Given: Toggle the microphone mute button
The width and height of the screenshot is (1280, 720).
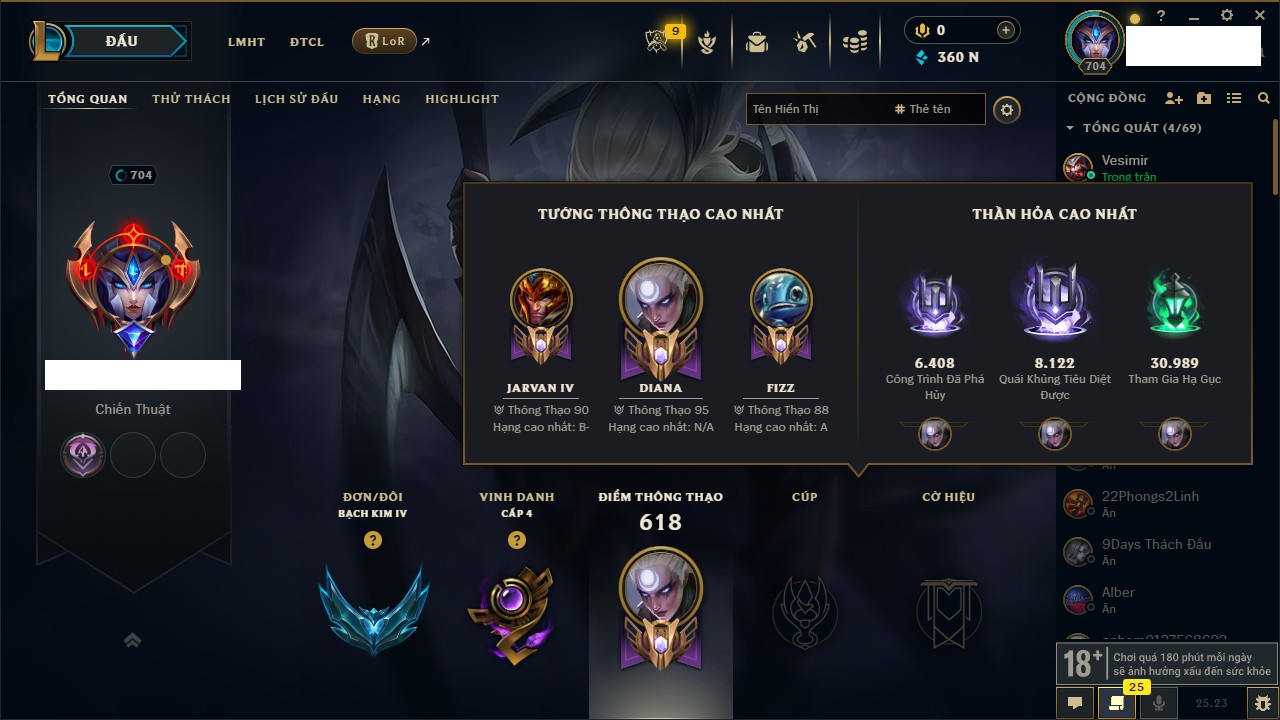Looking at the screenshot, I should [1159, 703].
